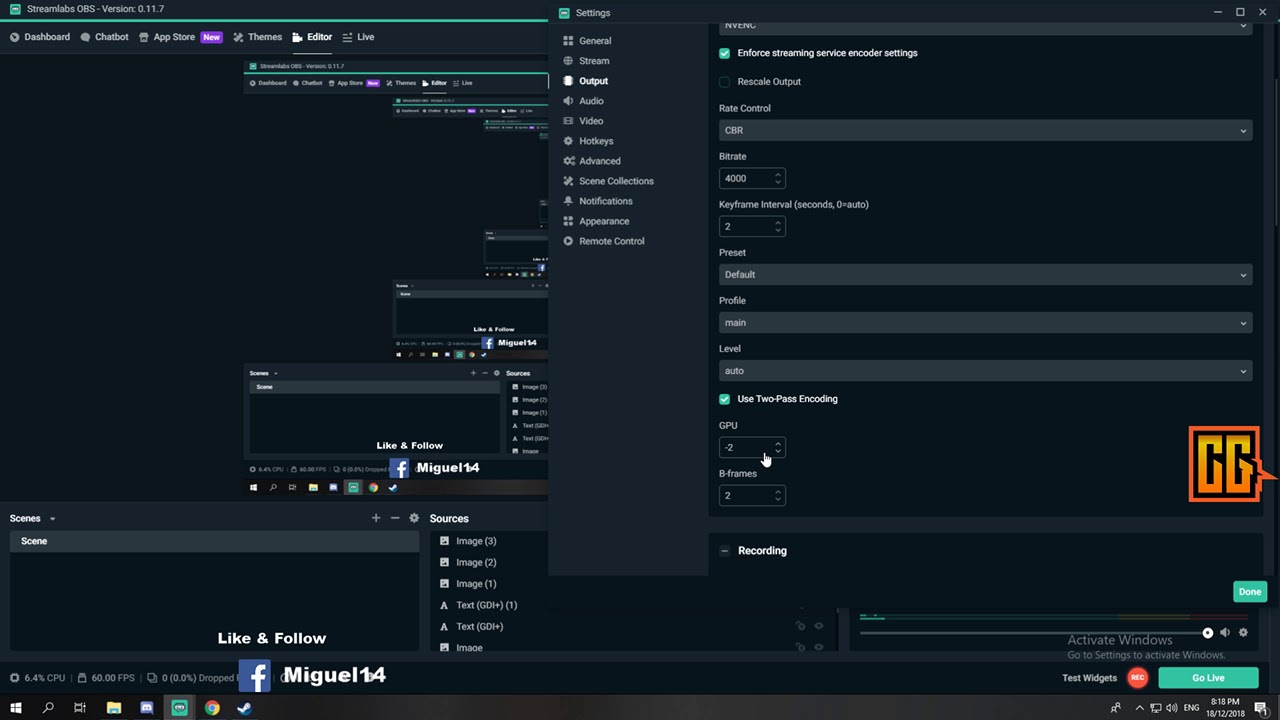Click the Go Live button

(1208, 678)
